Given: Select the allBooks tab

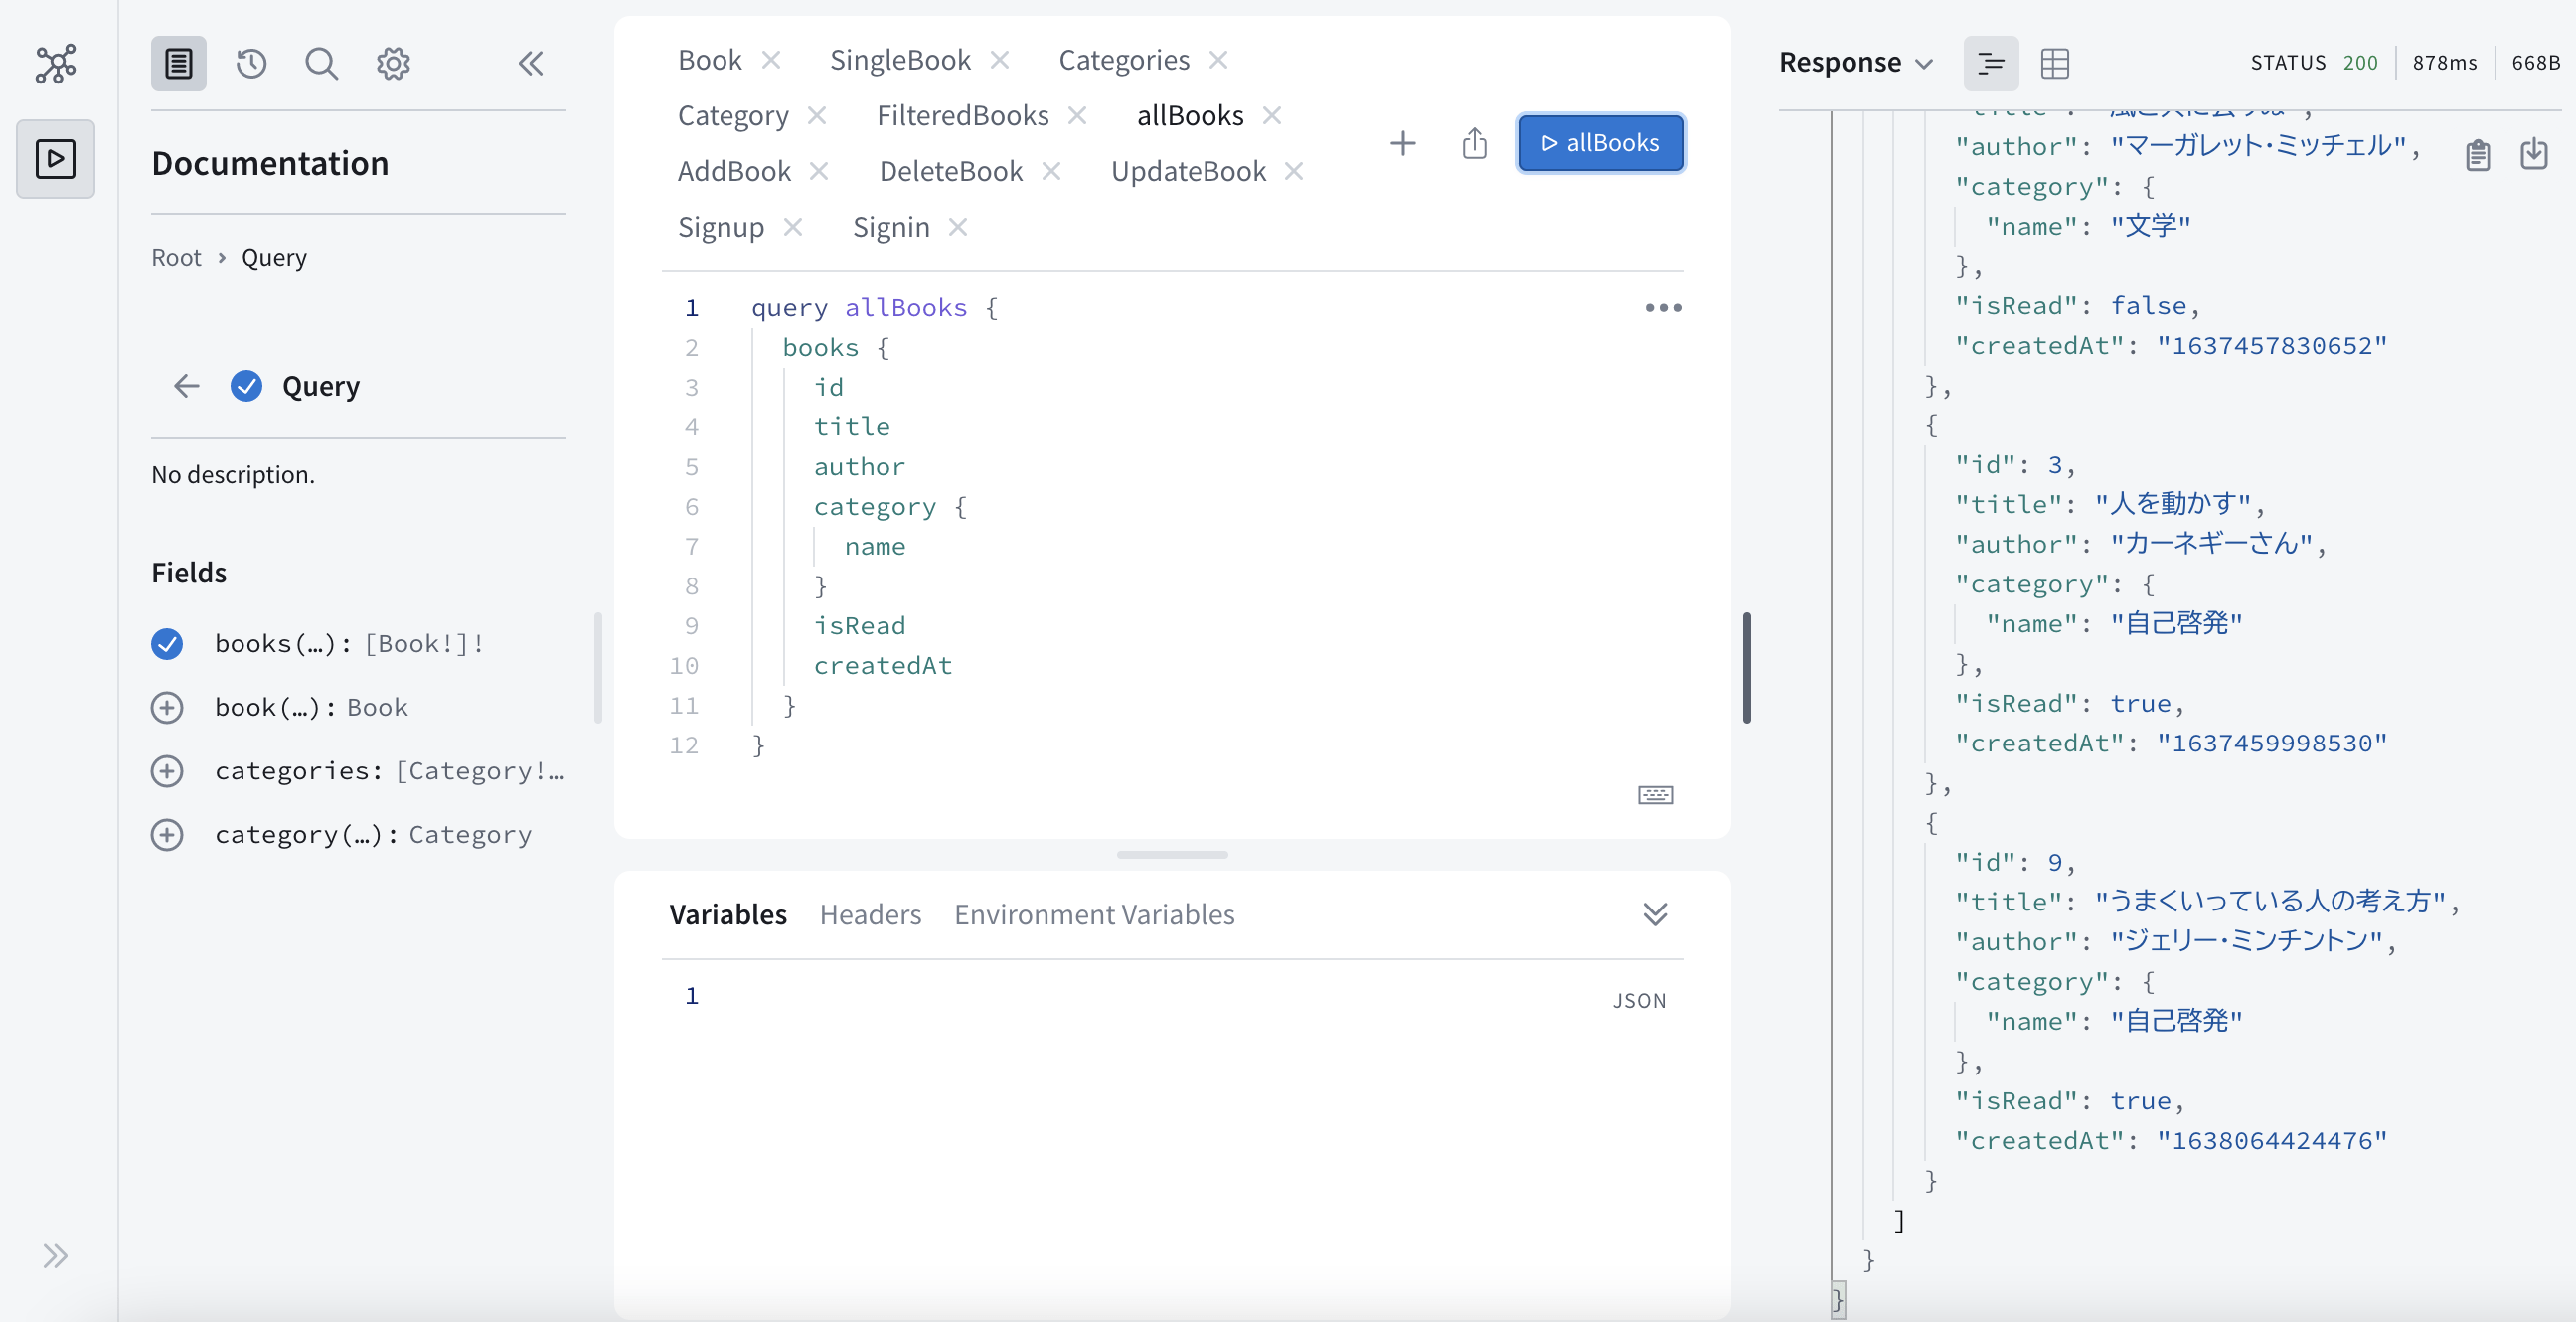Looking at the screenshot, I should [x=1190, y=116].
